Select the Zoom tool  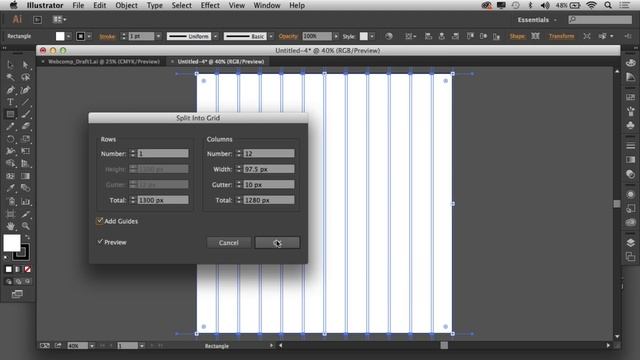26,226
